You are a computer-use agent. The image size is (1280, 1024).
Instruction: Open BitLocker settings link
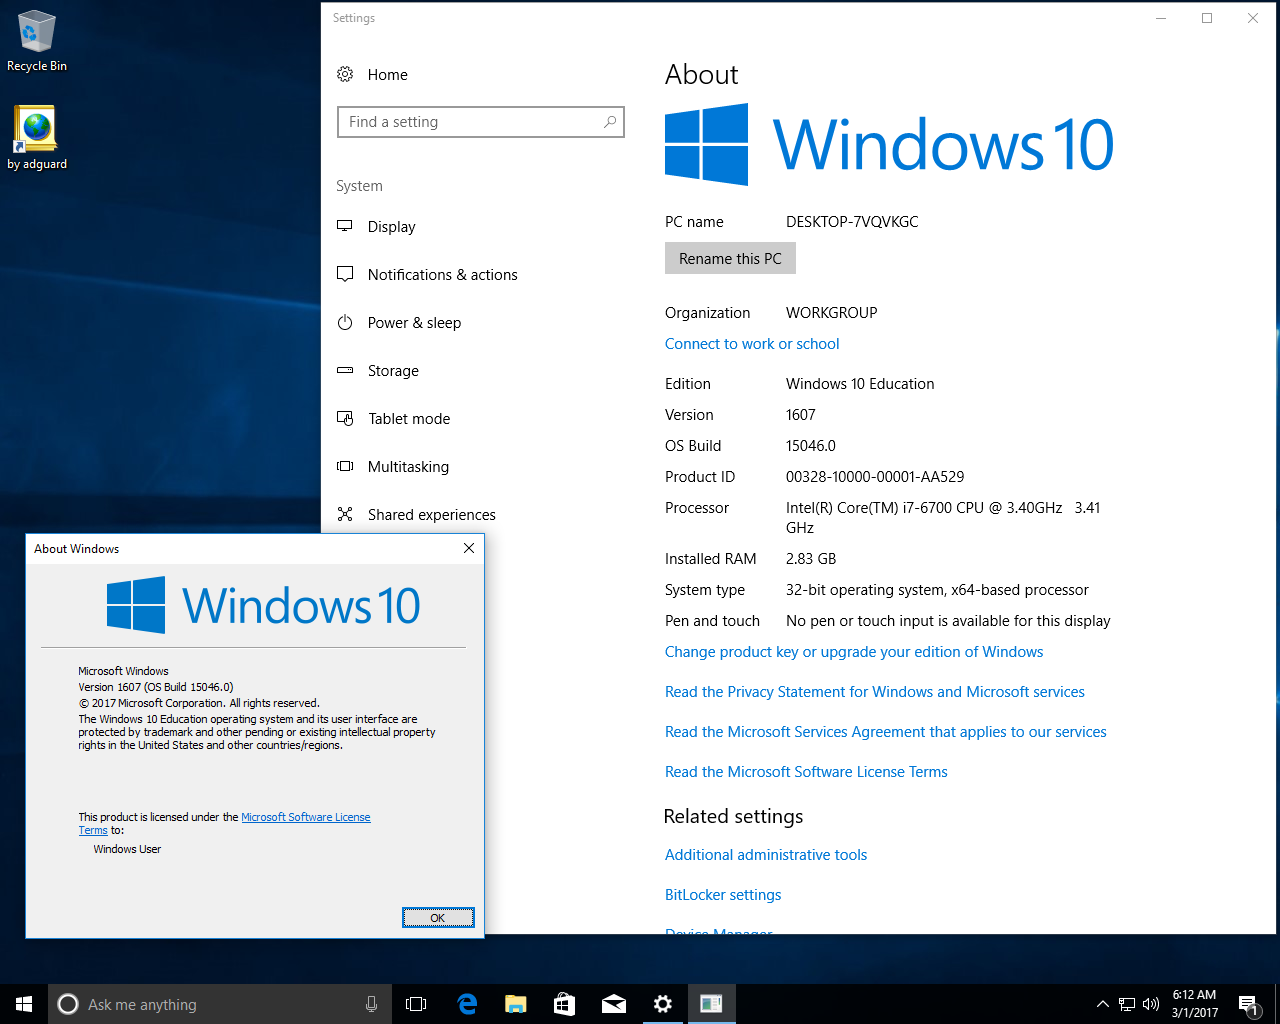(x=723, y=895)
